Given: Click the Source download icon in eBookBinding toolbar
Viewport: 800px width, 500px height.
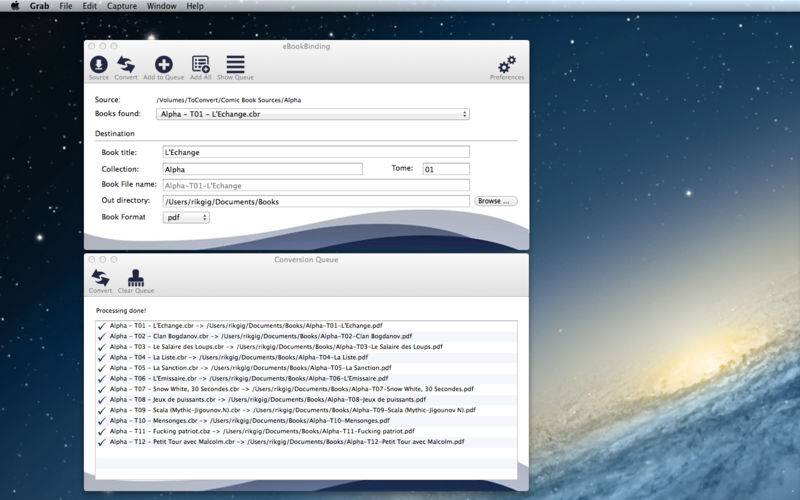Looking at the screenshot, I should point(98,65).
